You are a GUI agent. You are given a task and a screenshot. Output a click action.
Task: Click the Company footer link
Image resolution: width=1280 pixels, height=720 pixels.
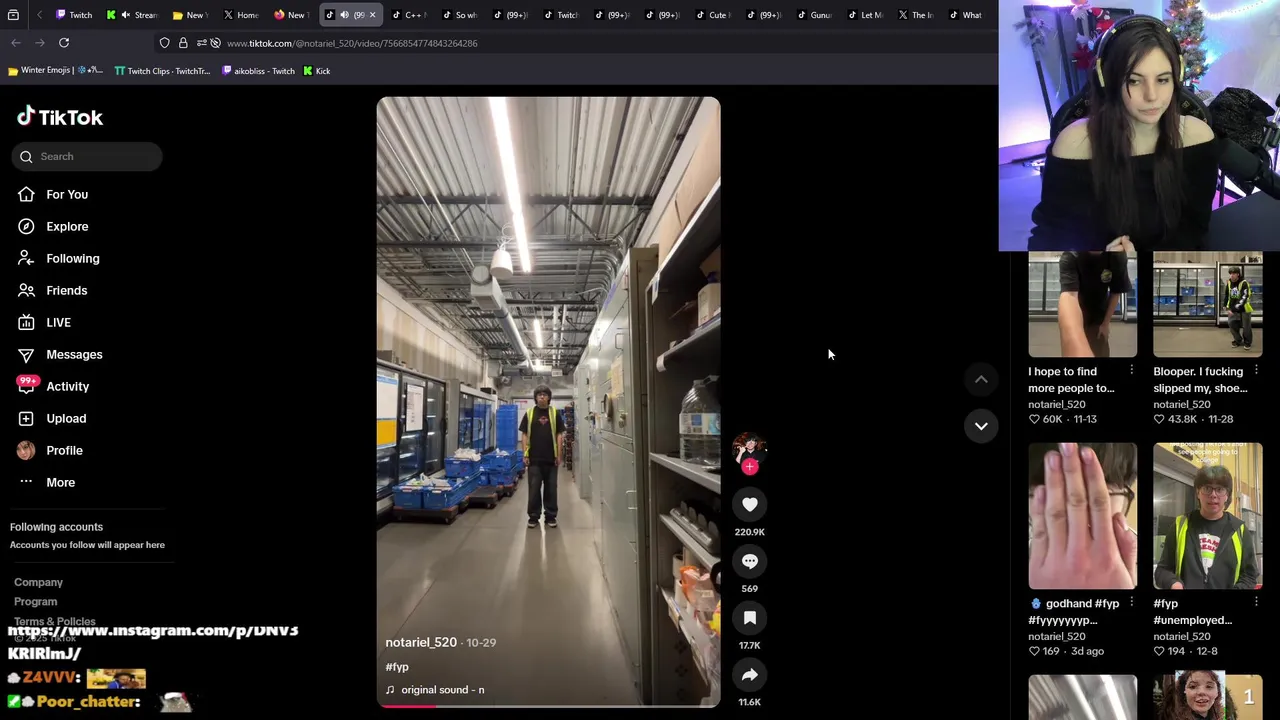[38, 582]
